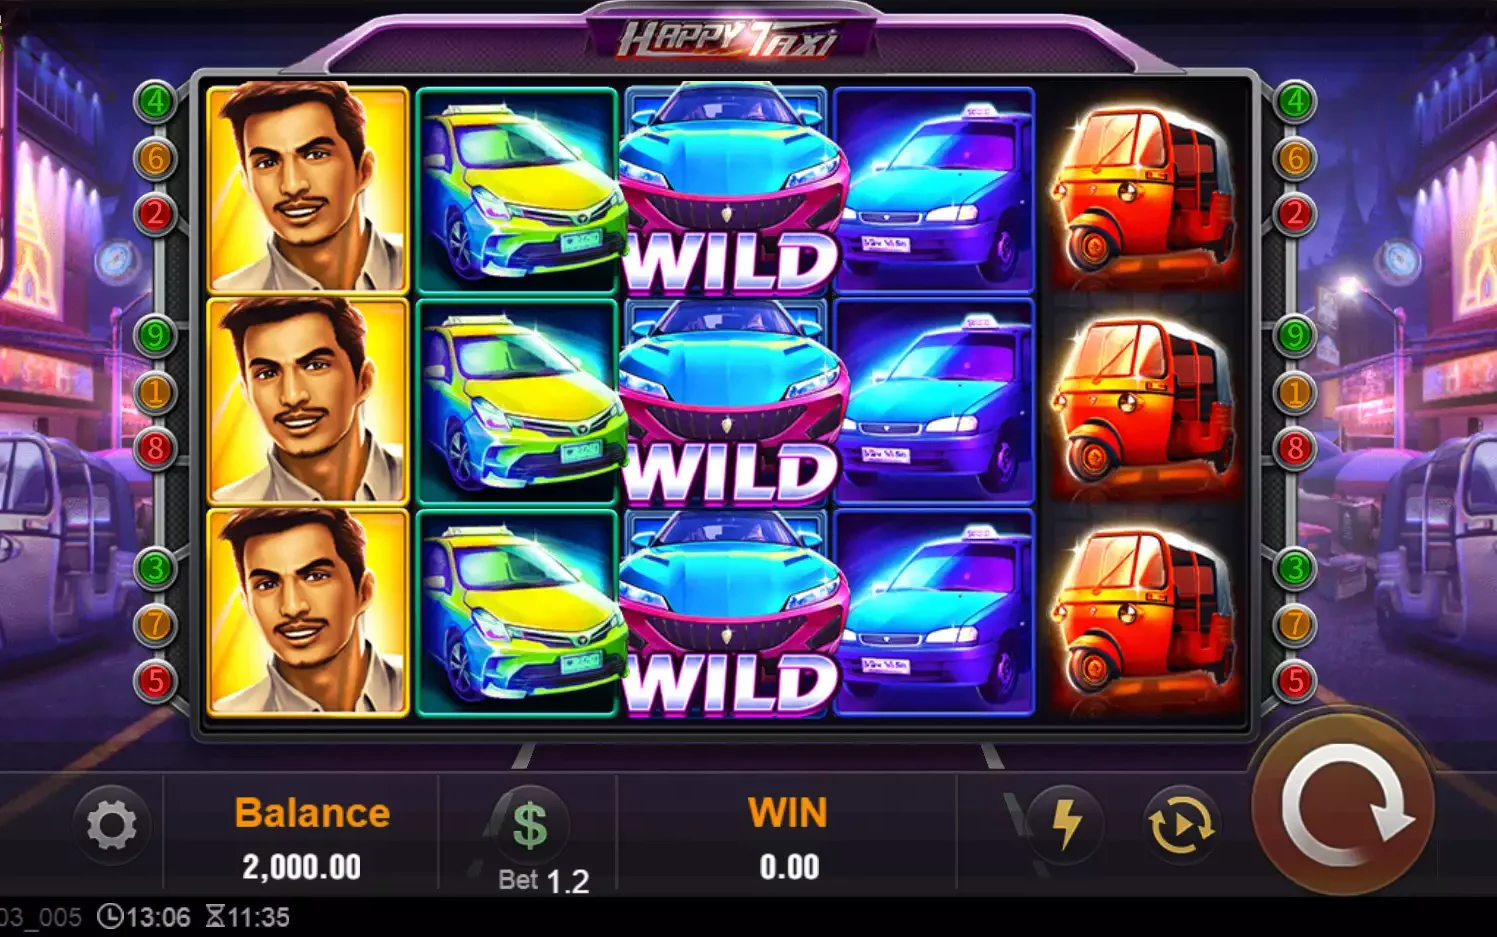The width and height of the screenshot is (1497, 937).
Task: Click the top-left taxi driver symbol
Action: click(308, 189)
